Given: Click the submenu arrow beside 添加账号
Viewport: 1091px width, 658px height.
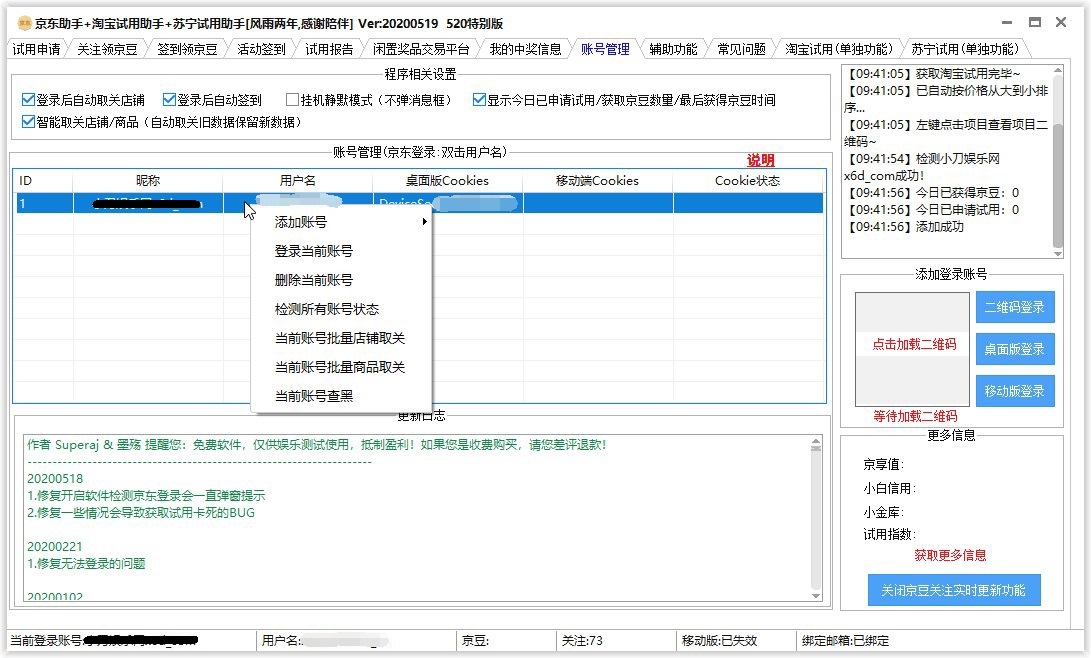Looking at the screenshot, I should tap(424, 222).
